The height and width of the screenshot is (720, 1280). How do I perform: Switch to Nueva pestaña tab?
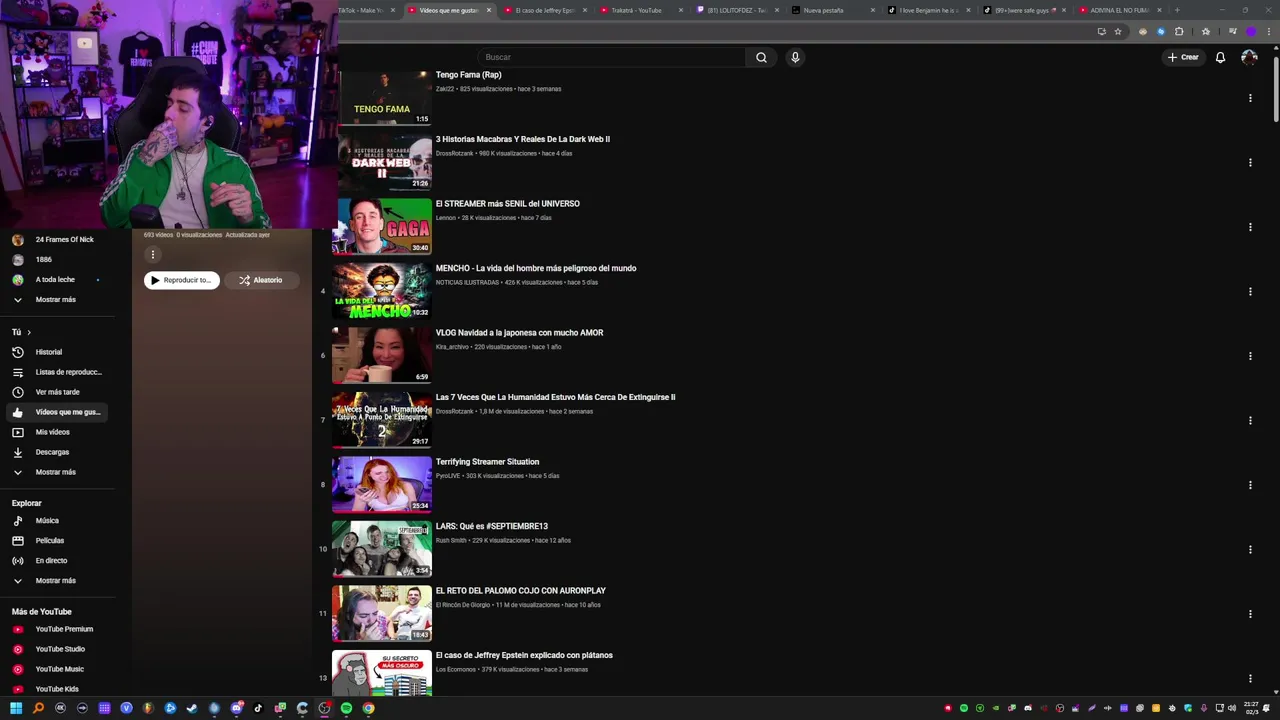click(833, 10)
